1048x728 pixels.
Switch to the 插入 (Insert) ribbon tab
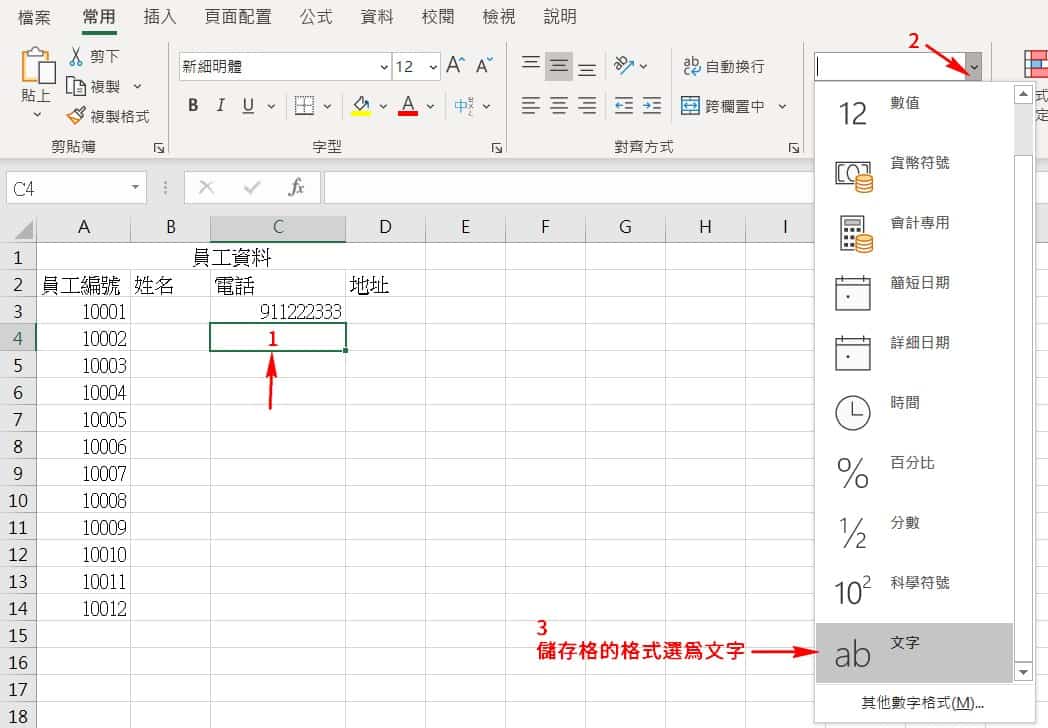tap(160, 17)
